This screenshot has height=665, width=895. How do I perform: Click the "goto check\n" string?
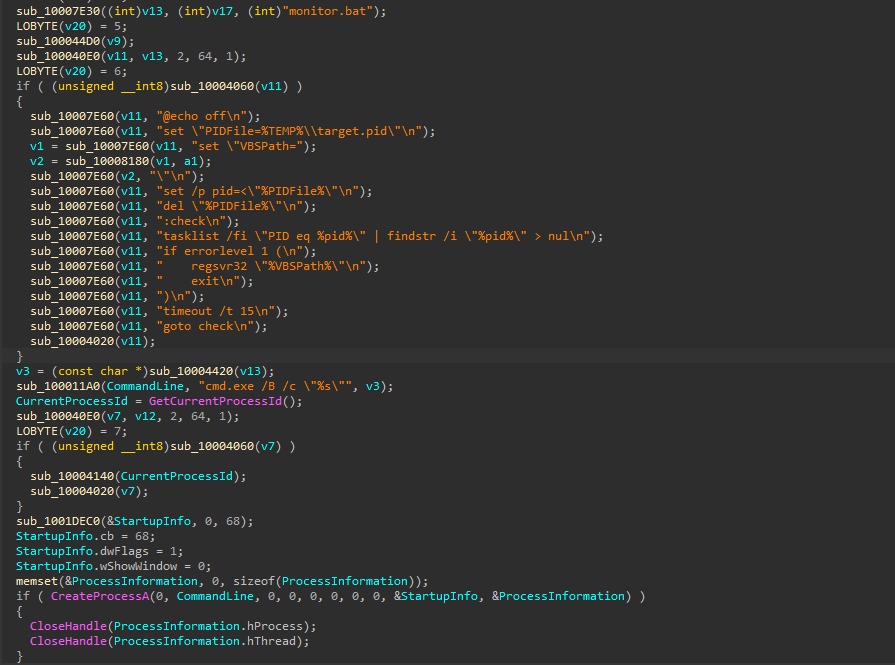pyautogui.click(x=205, y=326)
